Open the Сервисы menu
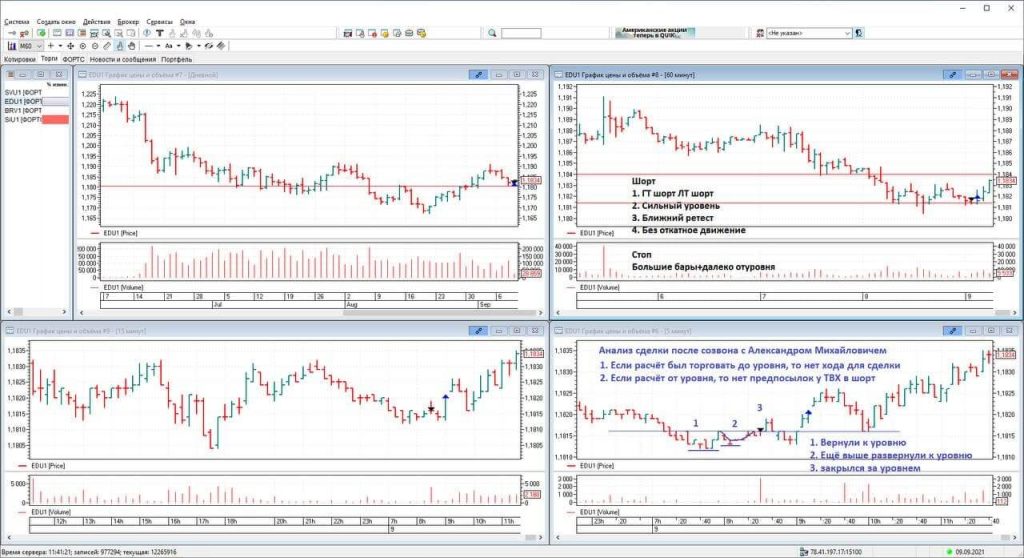 click(159, 22)
